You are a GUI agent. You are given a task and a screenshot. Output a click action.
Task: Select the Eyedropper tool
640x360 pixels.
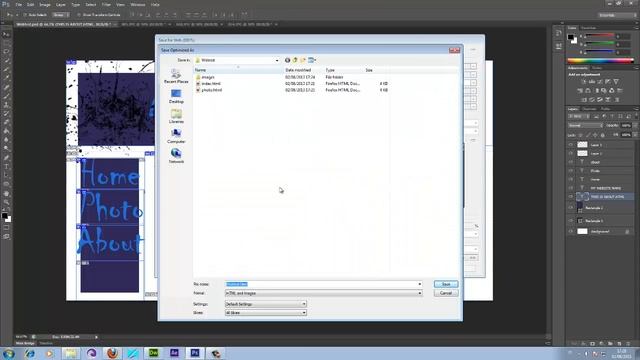point(6,78)
